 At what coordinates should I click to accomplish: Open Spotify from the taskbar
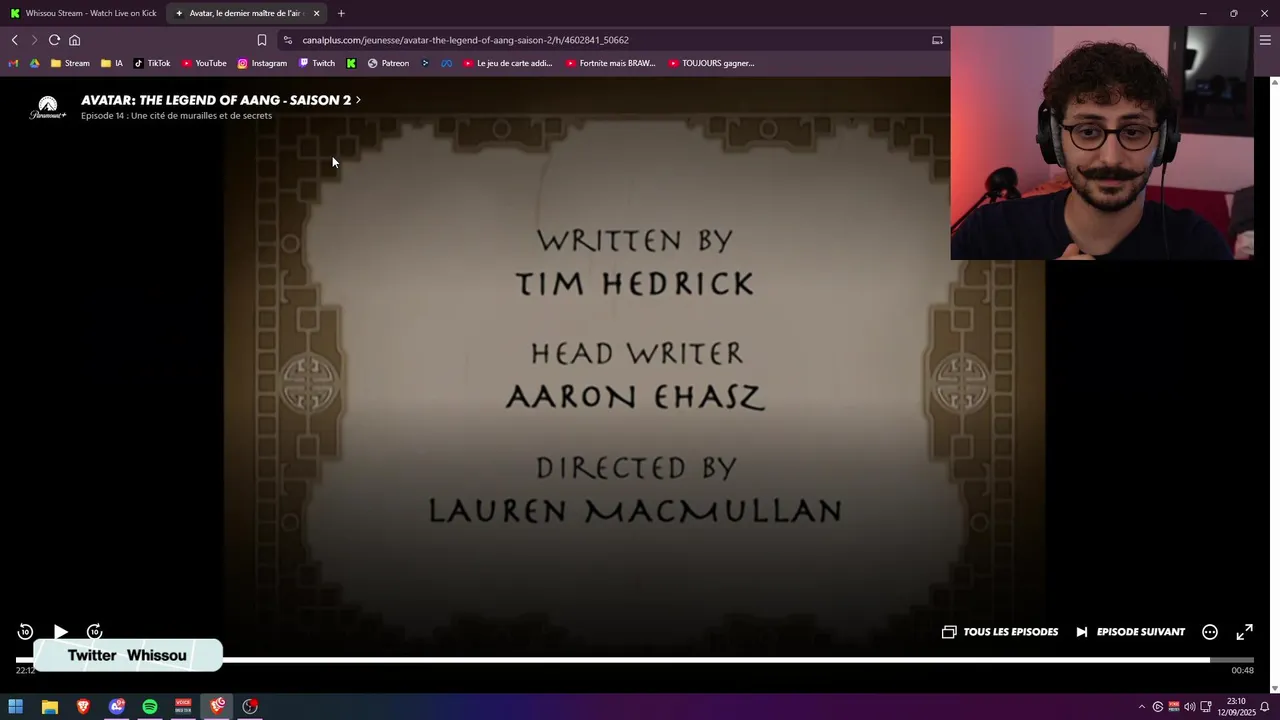150,707
